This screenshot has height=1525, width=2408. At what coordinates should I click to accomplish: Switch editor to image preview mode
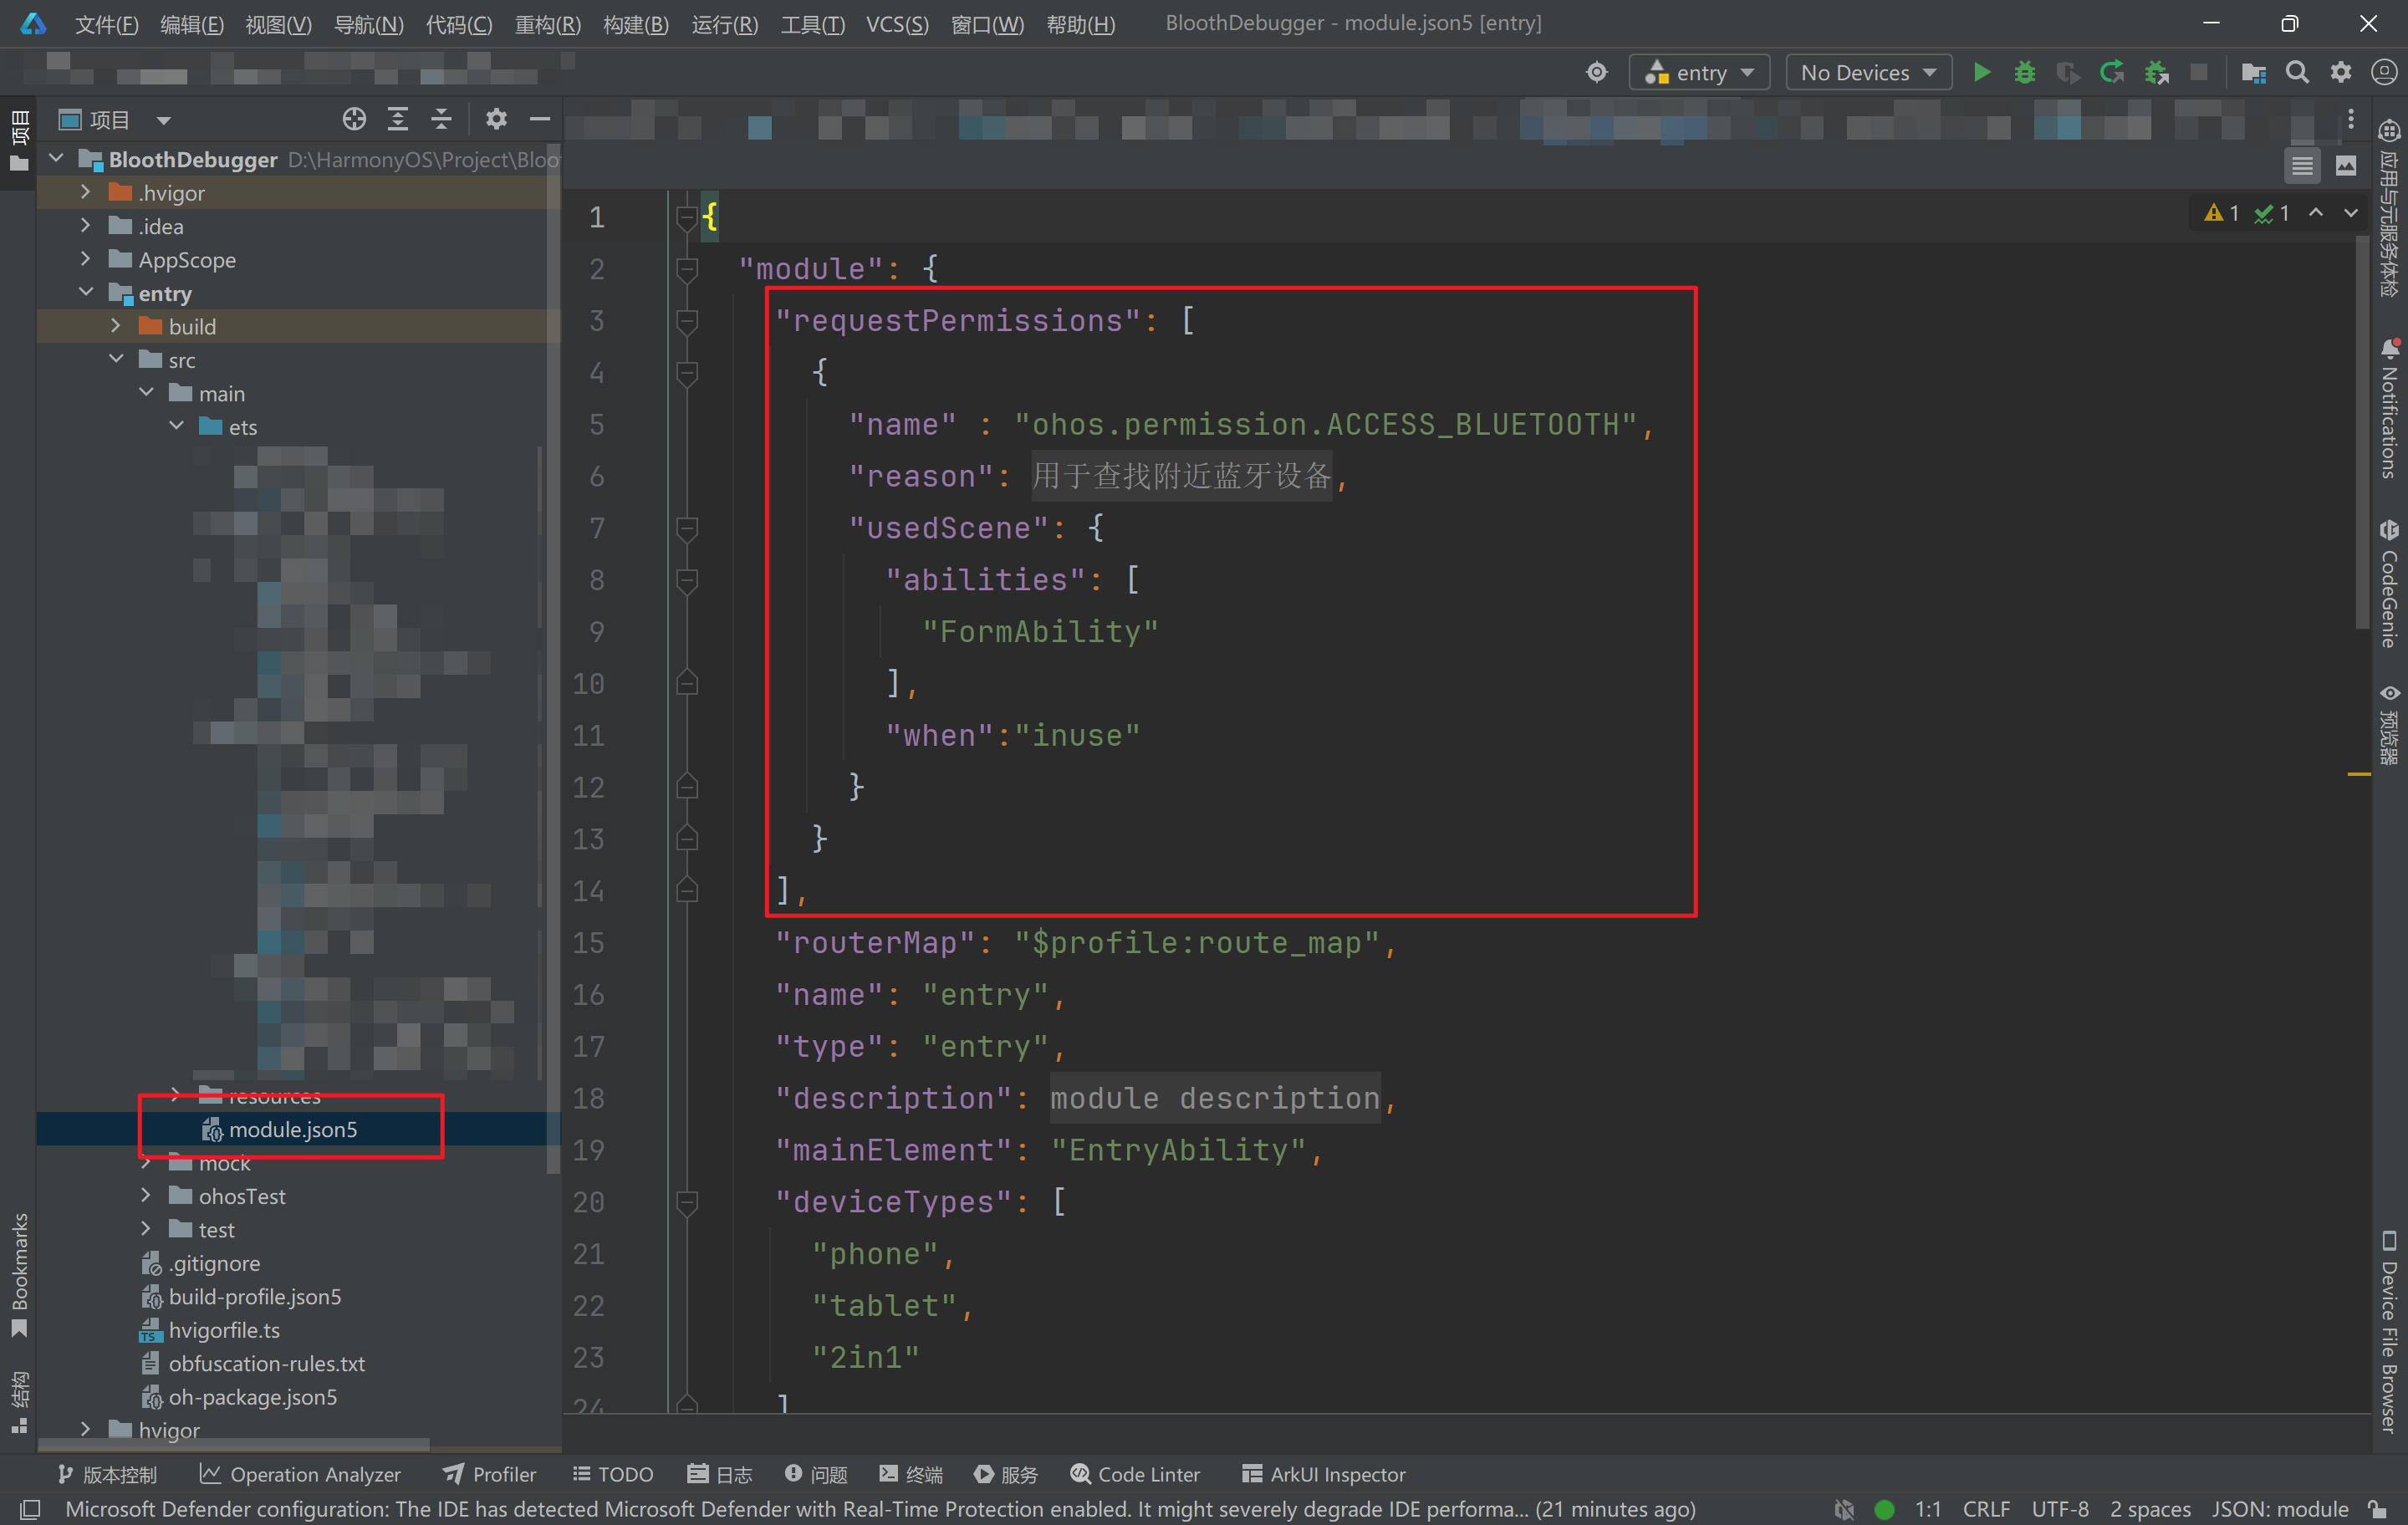point(2346,166)
